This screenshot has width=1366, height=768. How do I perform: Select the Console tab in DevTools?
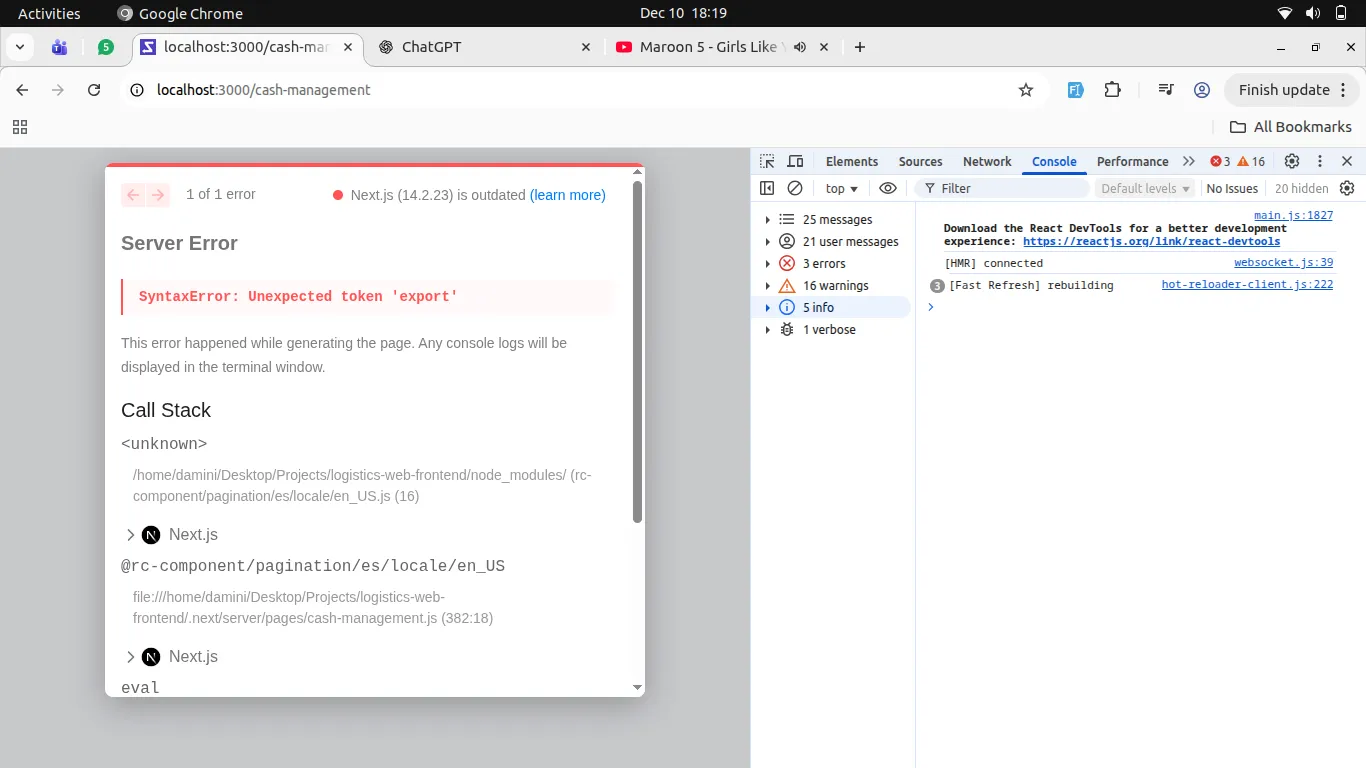tap(1054, 161)
